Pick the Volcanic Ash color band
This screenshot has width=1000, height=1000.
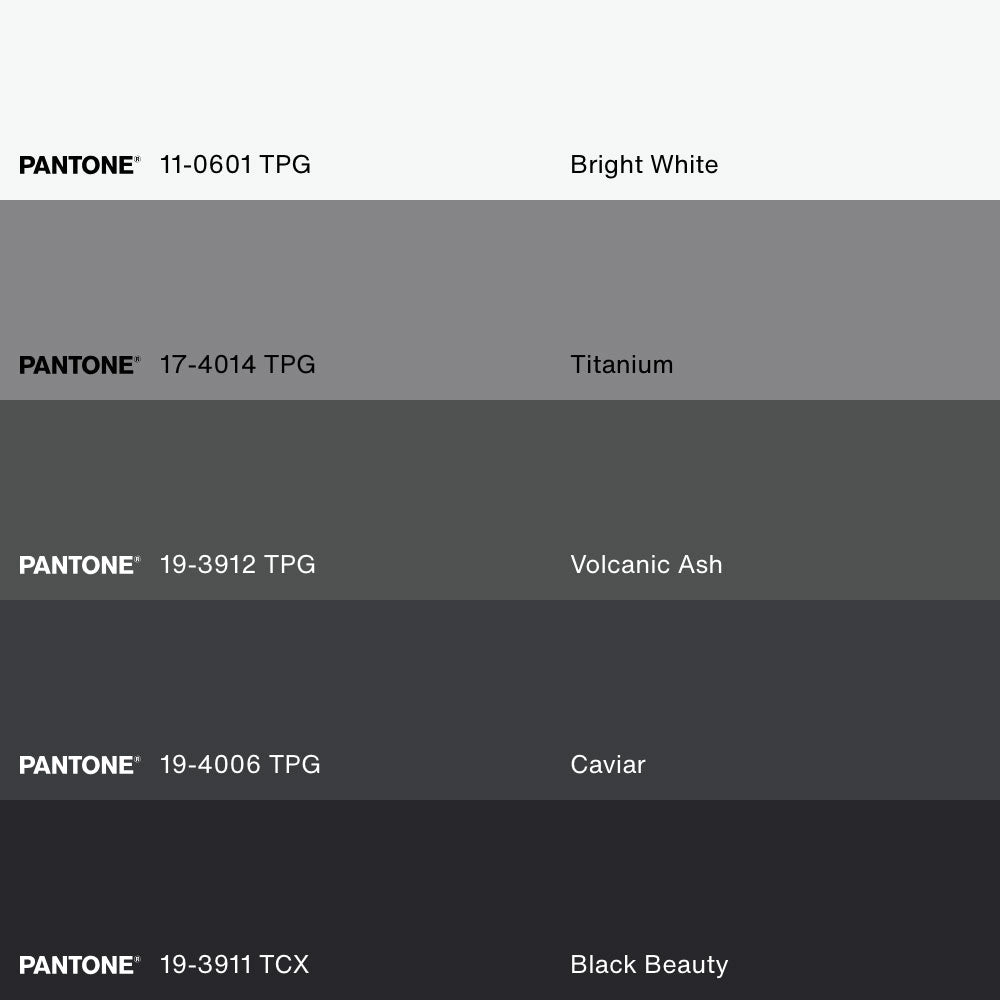click(x=500, y=480)
